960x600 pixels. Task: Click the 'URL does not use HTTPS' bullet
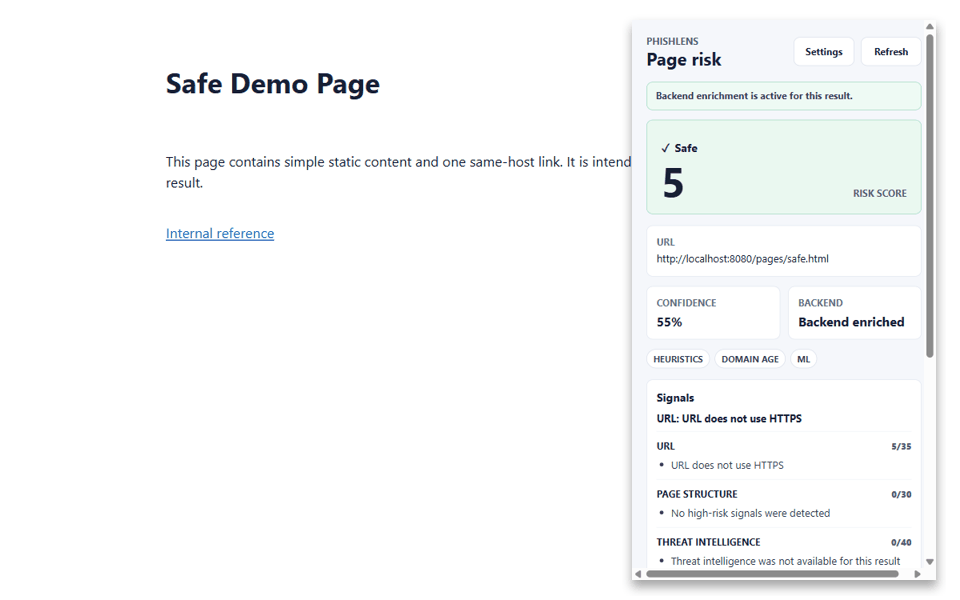[x=727, y=465]
